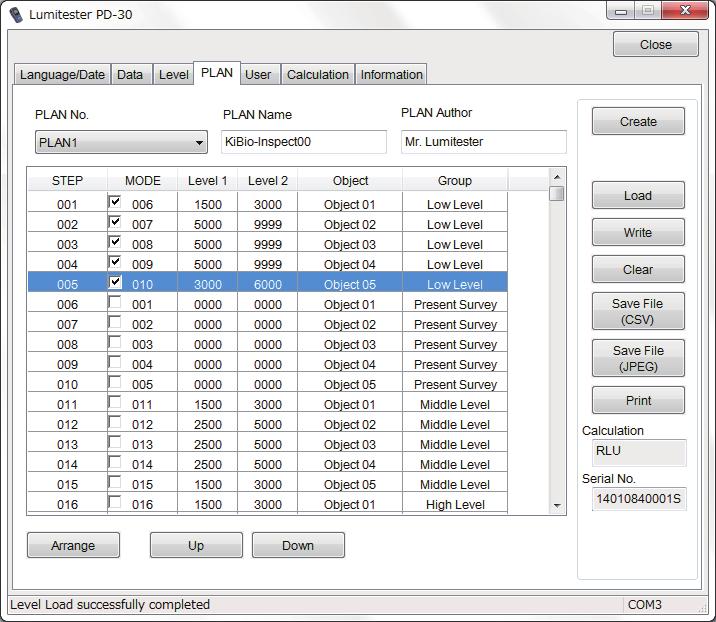Click COM3 port indicator in status bar
This screenshot has width=716, height=622.
click(644, 605)
